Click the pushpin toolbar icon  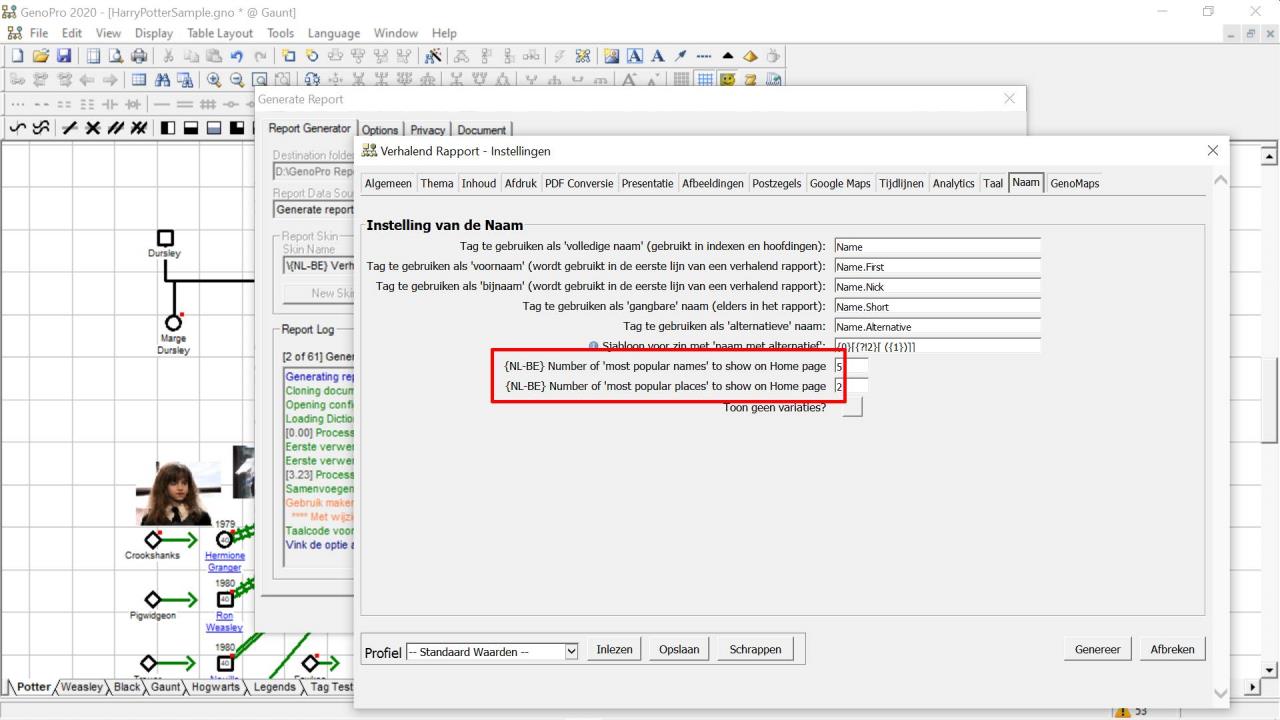click(681, 56)
